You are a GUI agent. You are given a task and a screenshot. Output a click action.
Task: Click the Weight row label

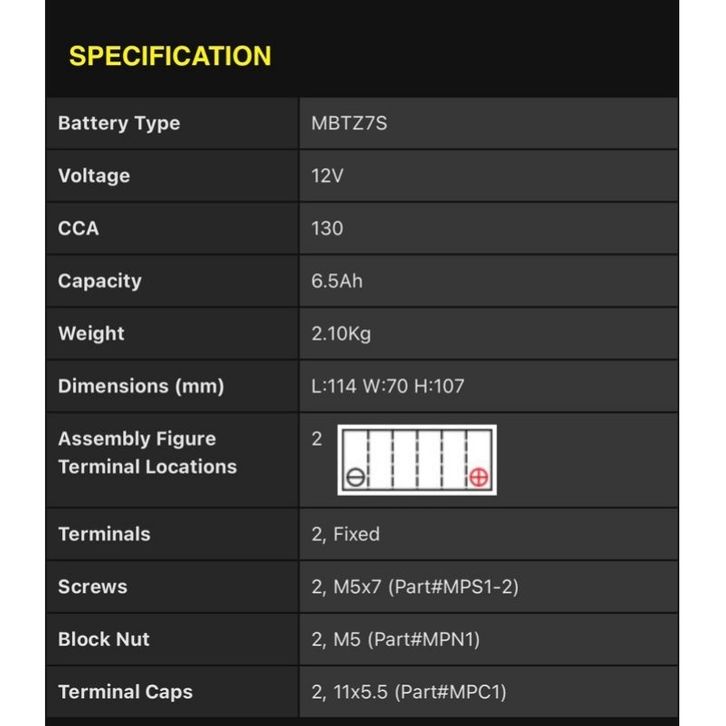91,333
